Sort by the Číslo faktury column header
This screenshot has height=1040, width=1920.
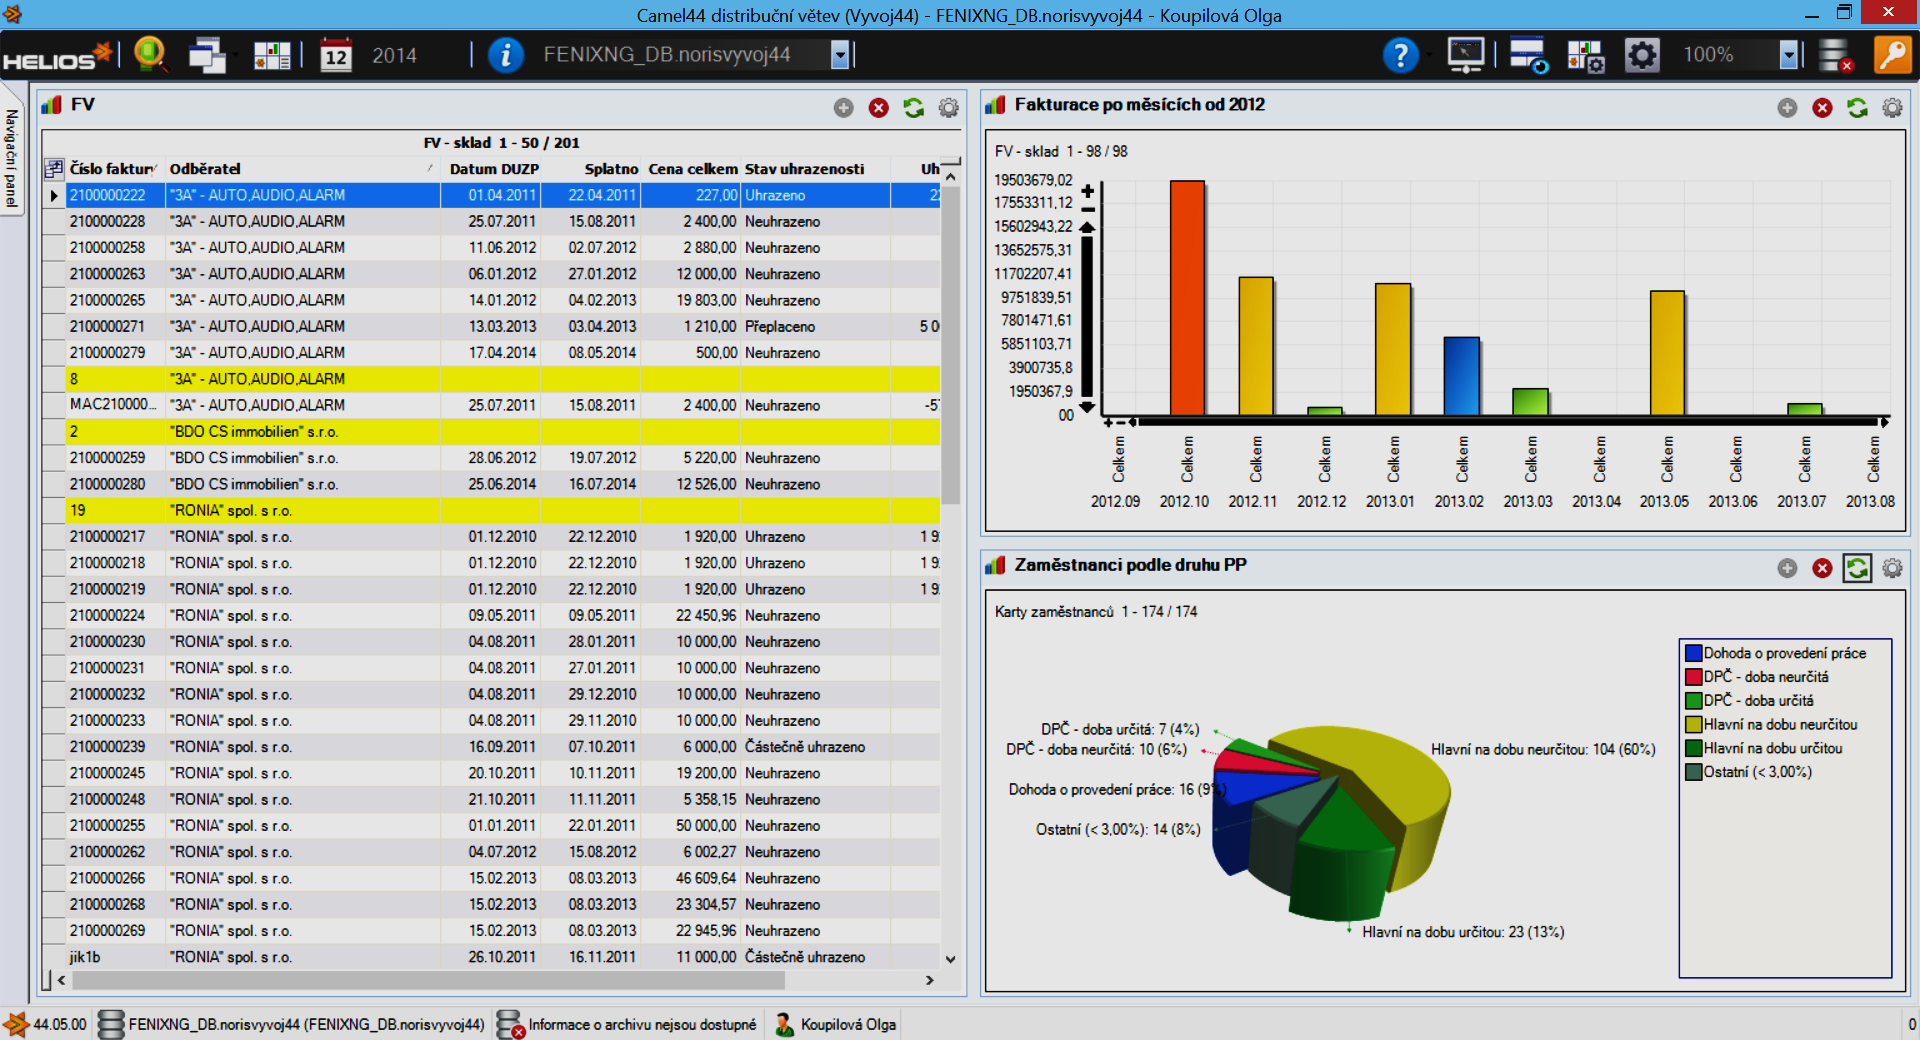(115, 169)
